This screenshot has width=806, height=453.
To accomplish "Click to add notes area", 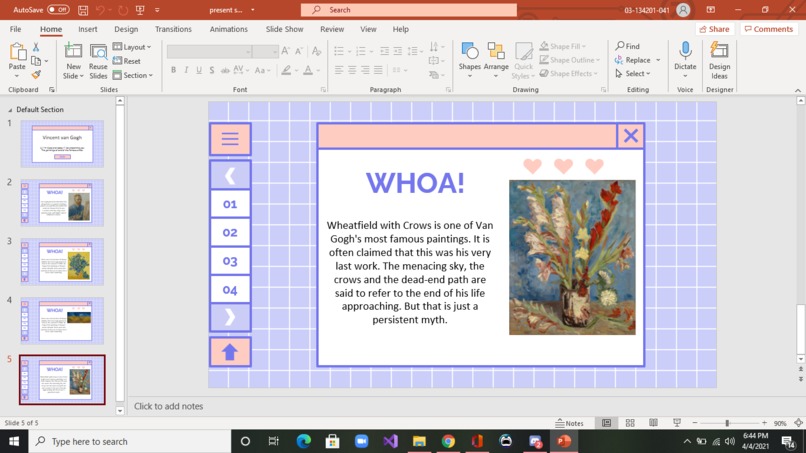I will pos(168,406).
